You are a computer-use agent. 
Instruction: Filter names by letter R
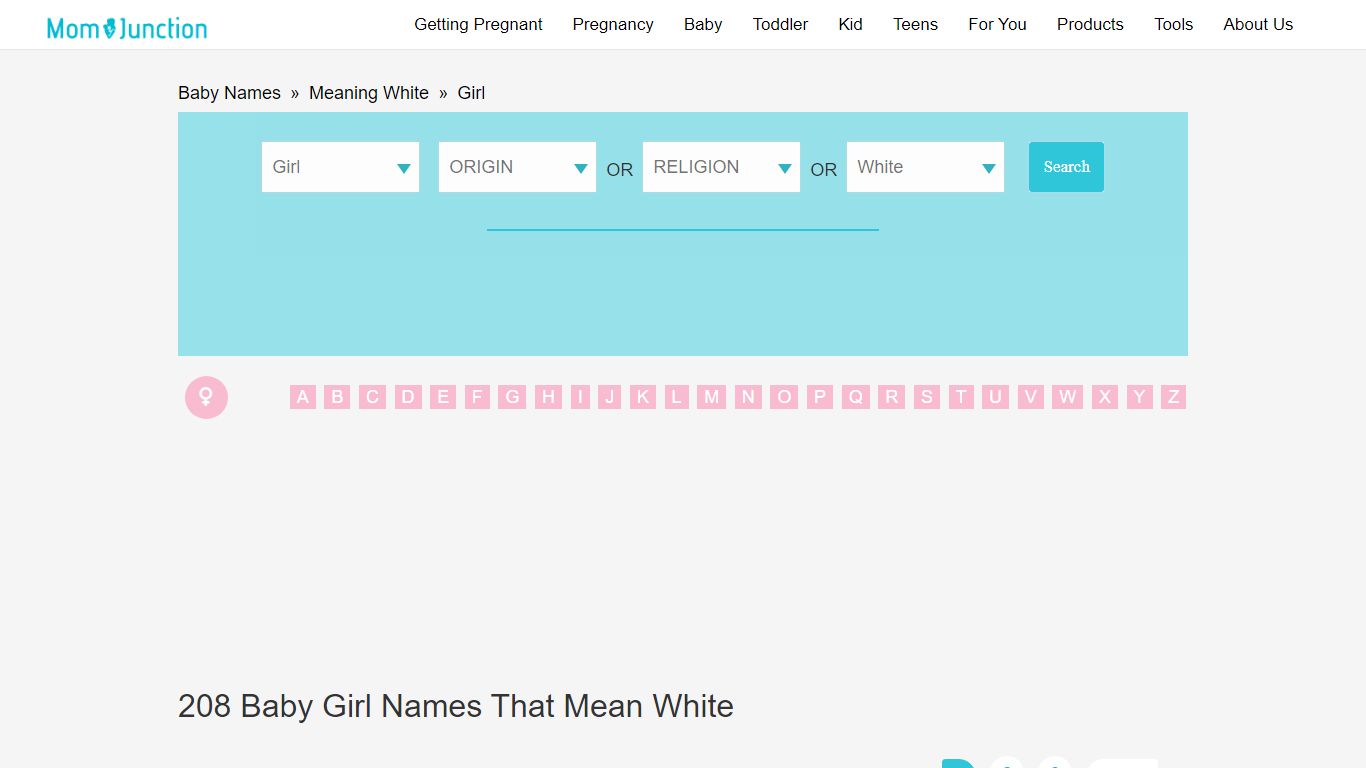click(x=892, y=397)
